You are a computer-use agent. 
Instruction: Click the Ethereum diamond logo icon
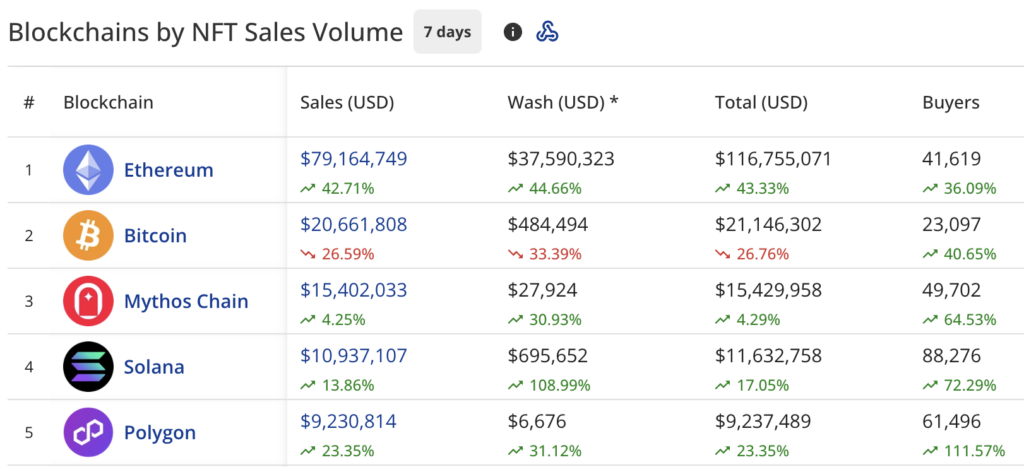pos(88,170)
